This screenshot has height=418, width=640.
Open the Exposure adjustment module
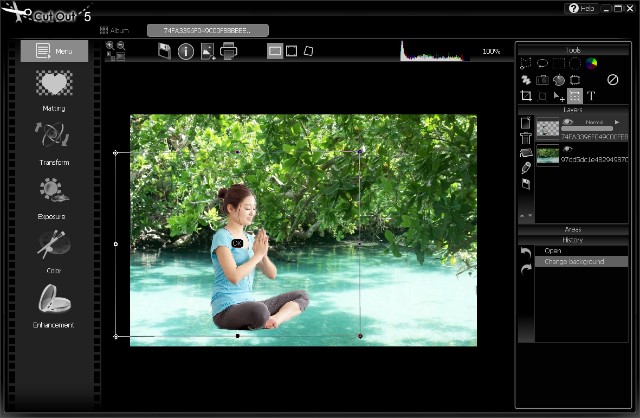[54, 194]
